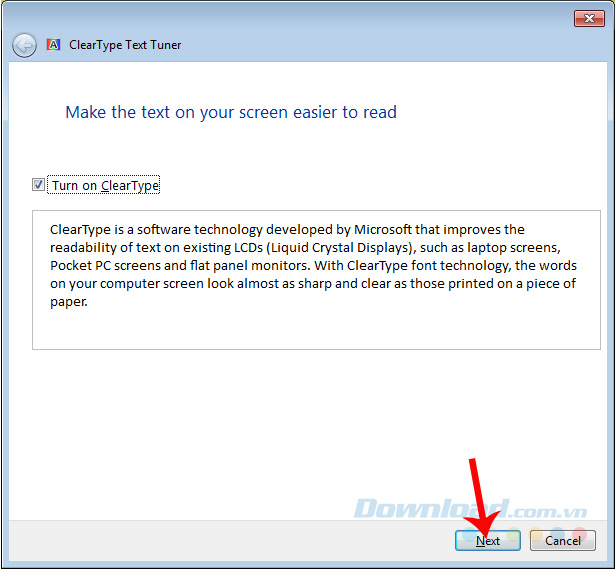
Task: Click the ClearType Text Tuner app icon
Action: 53,45
